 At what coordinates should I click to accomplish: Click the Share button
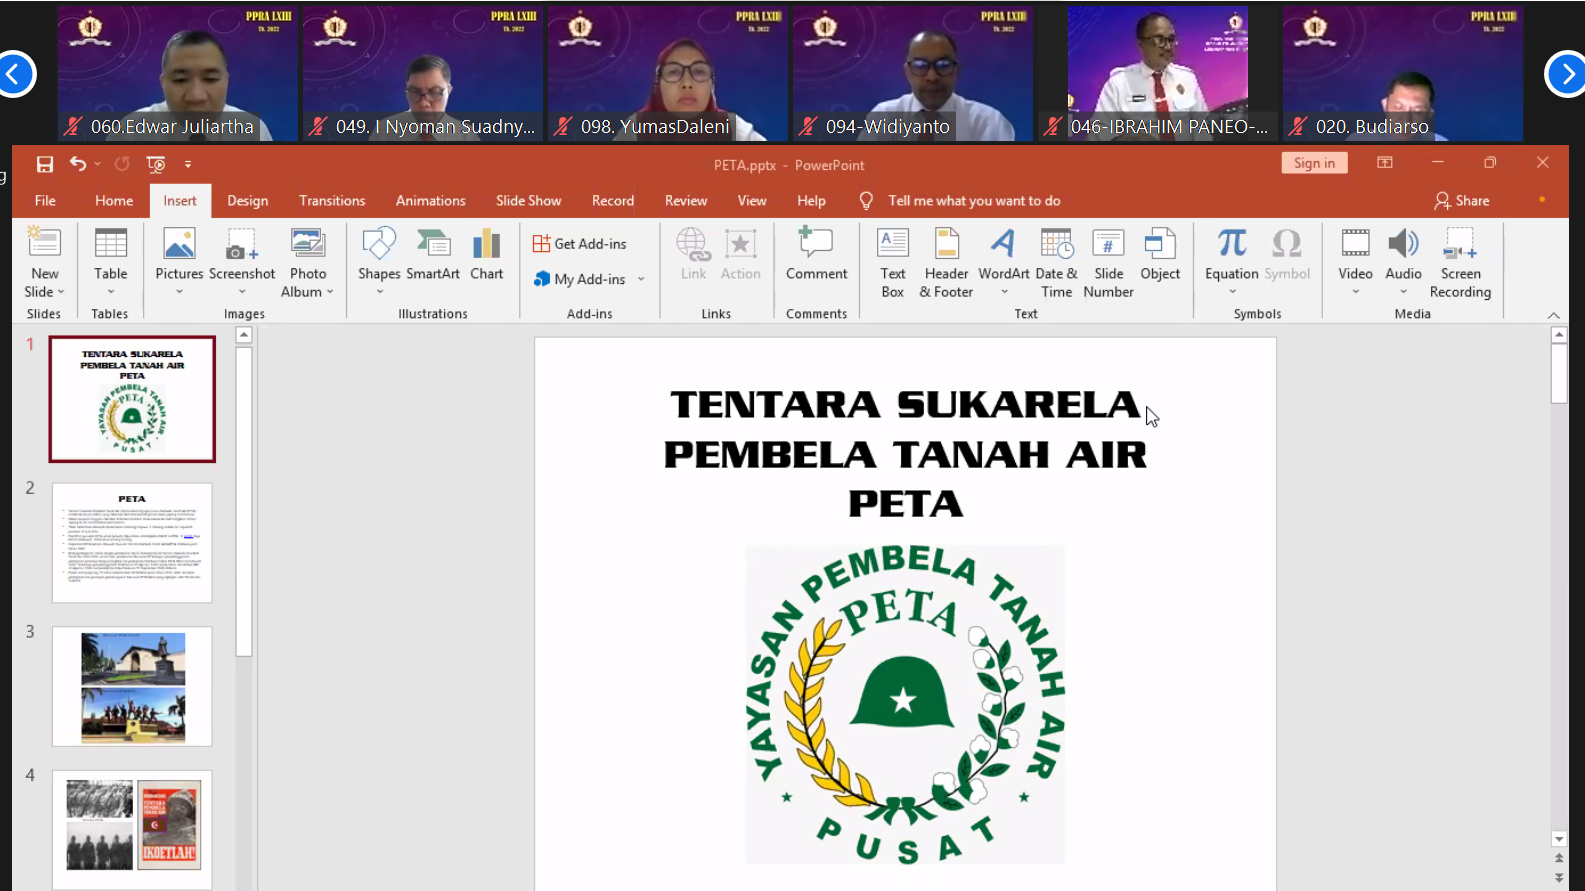tap(1461, 201)
